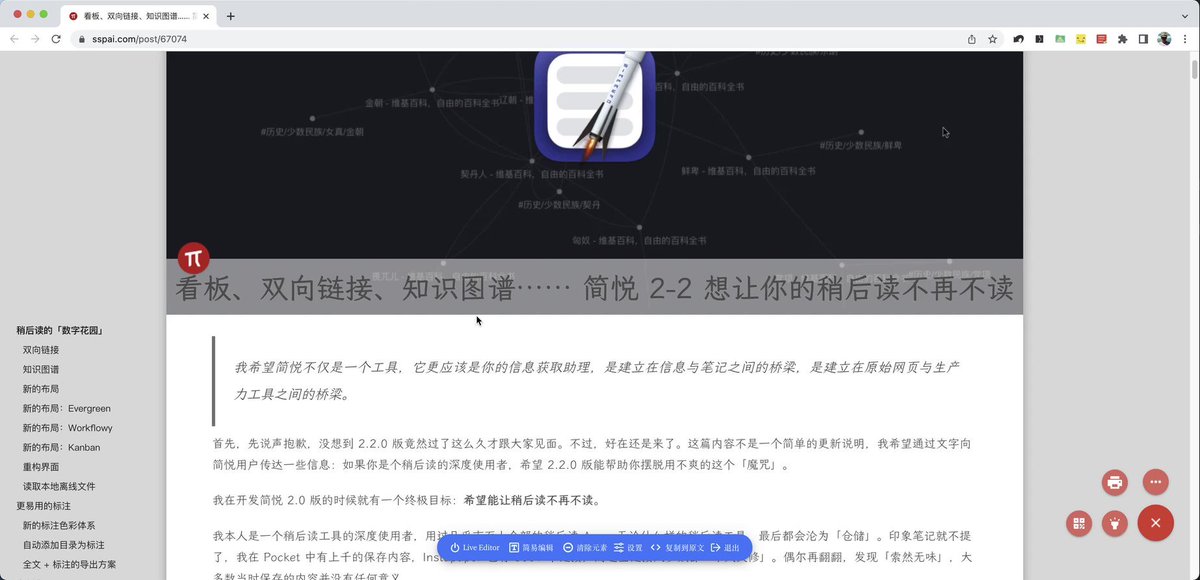Click the dark square arrow extension icon
Screen dimensions: 1200x580
[x=1039, y=39]
